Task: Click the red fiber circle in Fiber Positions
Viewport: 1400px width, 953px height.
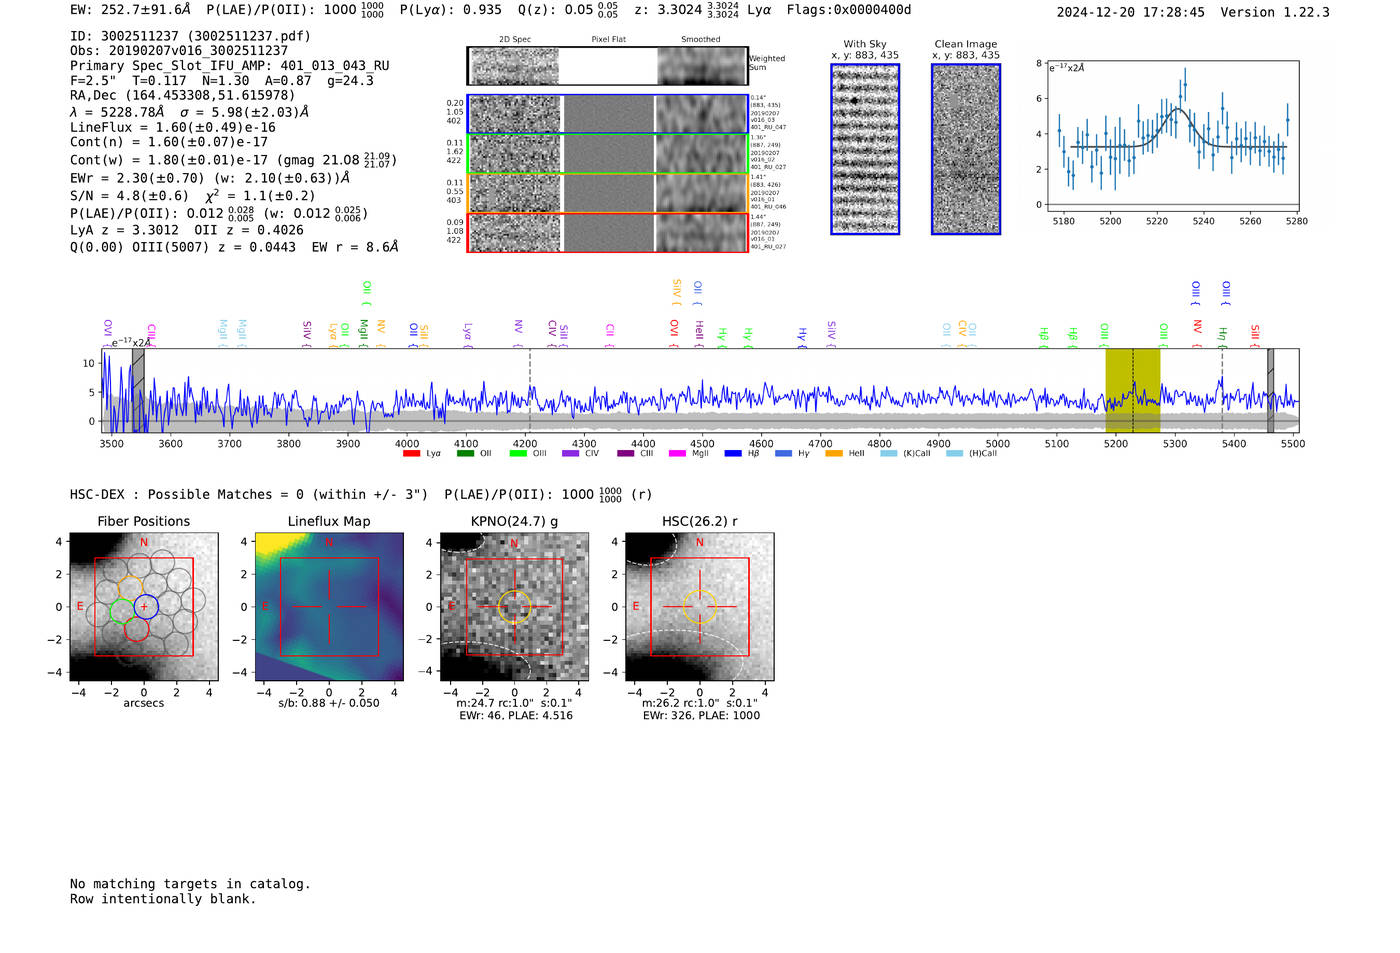Action: 137,629
